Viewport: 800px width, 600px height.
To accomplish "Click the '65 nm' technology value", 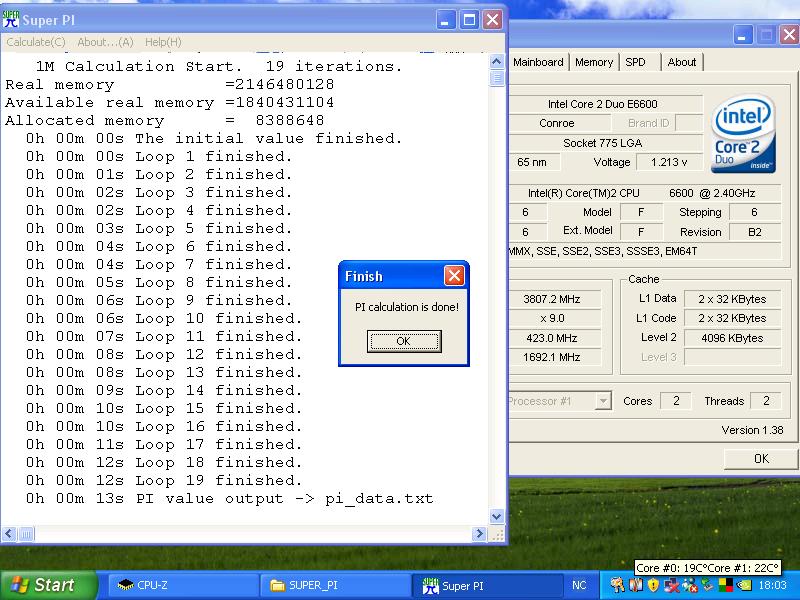I will (533, 162).
